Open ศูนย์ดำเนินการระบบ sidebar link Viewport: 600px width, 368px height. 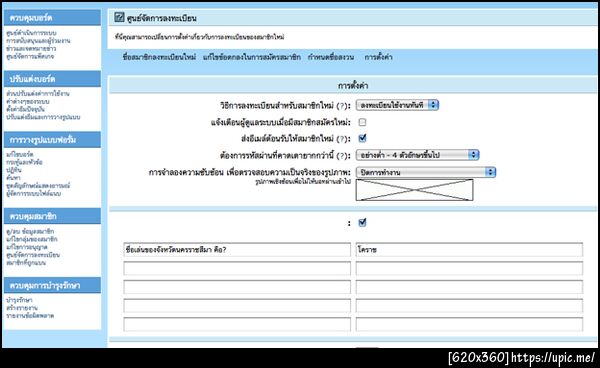[31, 33]
